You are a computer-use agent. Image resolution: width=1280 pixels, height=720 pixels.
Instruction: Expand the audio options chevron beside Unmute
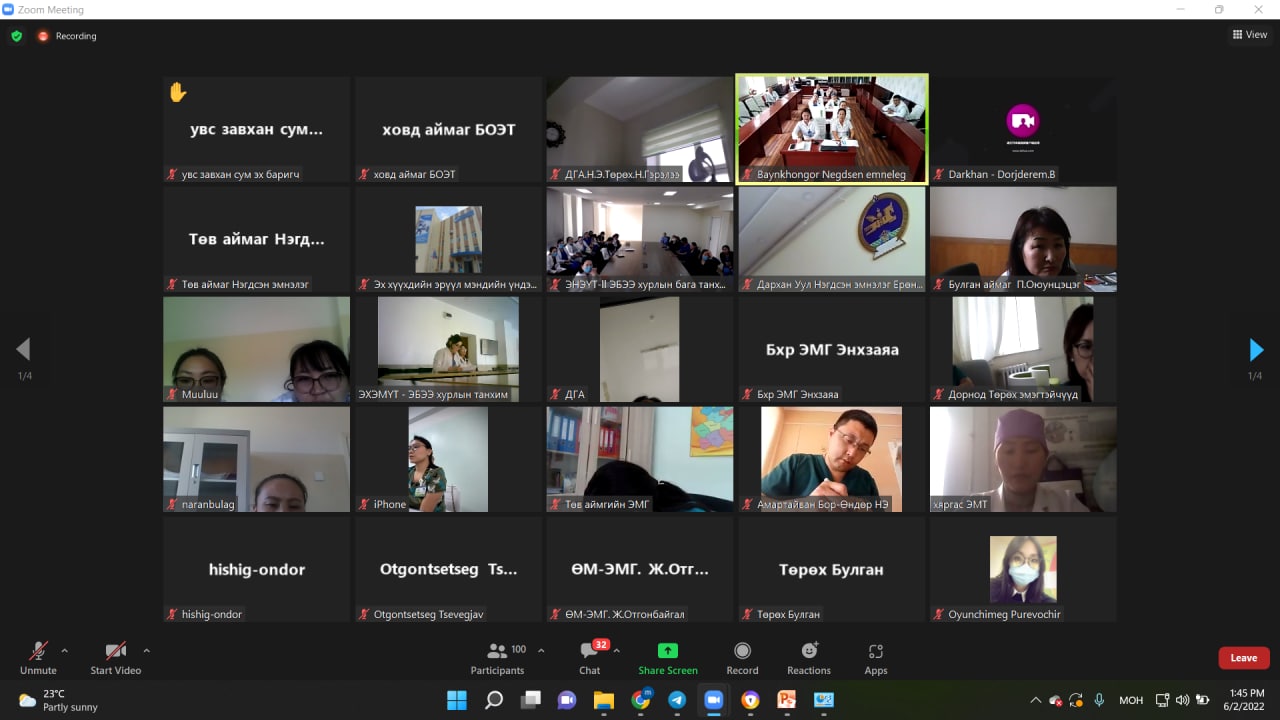(x=65, y=650)
